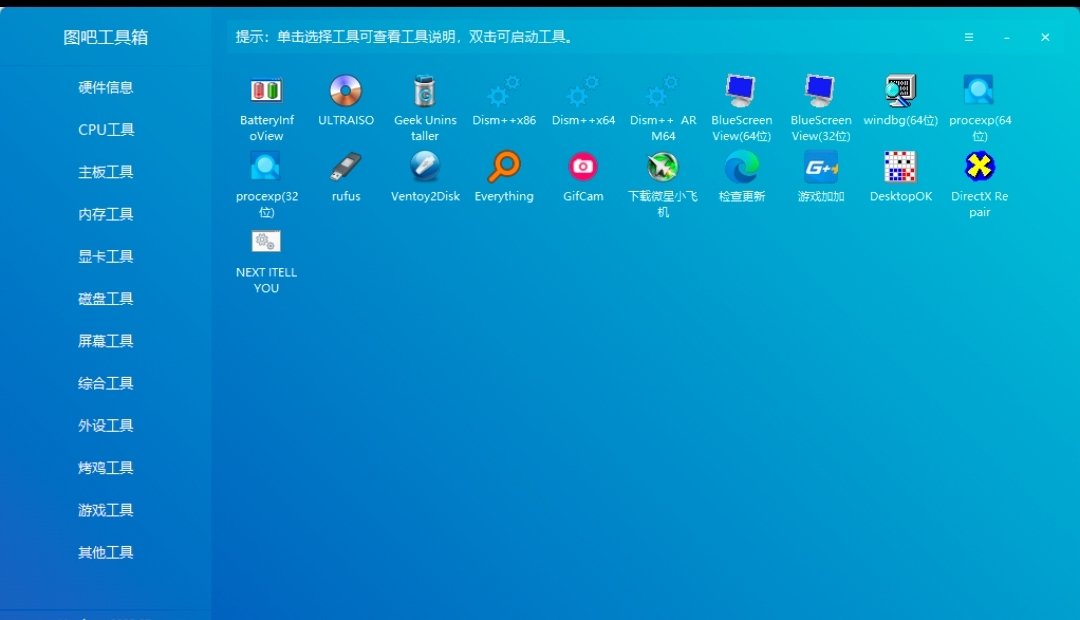Click the 提示 hint text bar
This screenshot has width=1080, height=620.
404,37
